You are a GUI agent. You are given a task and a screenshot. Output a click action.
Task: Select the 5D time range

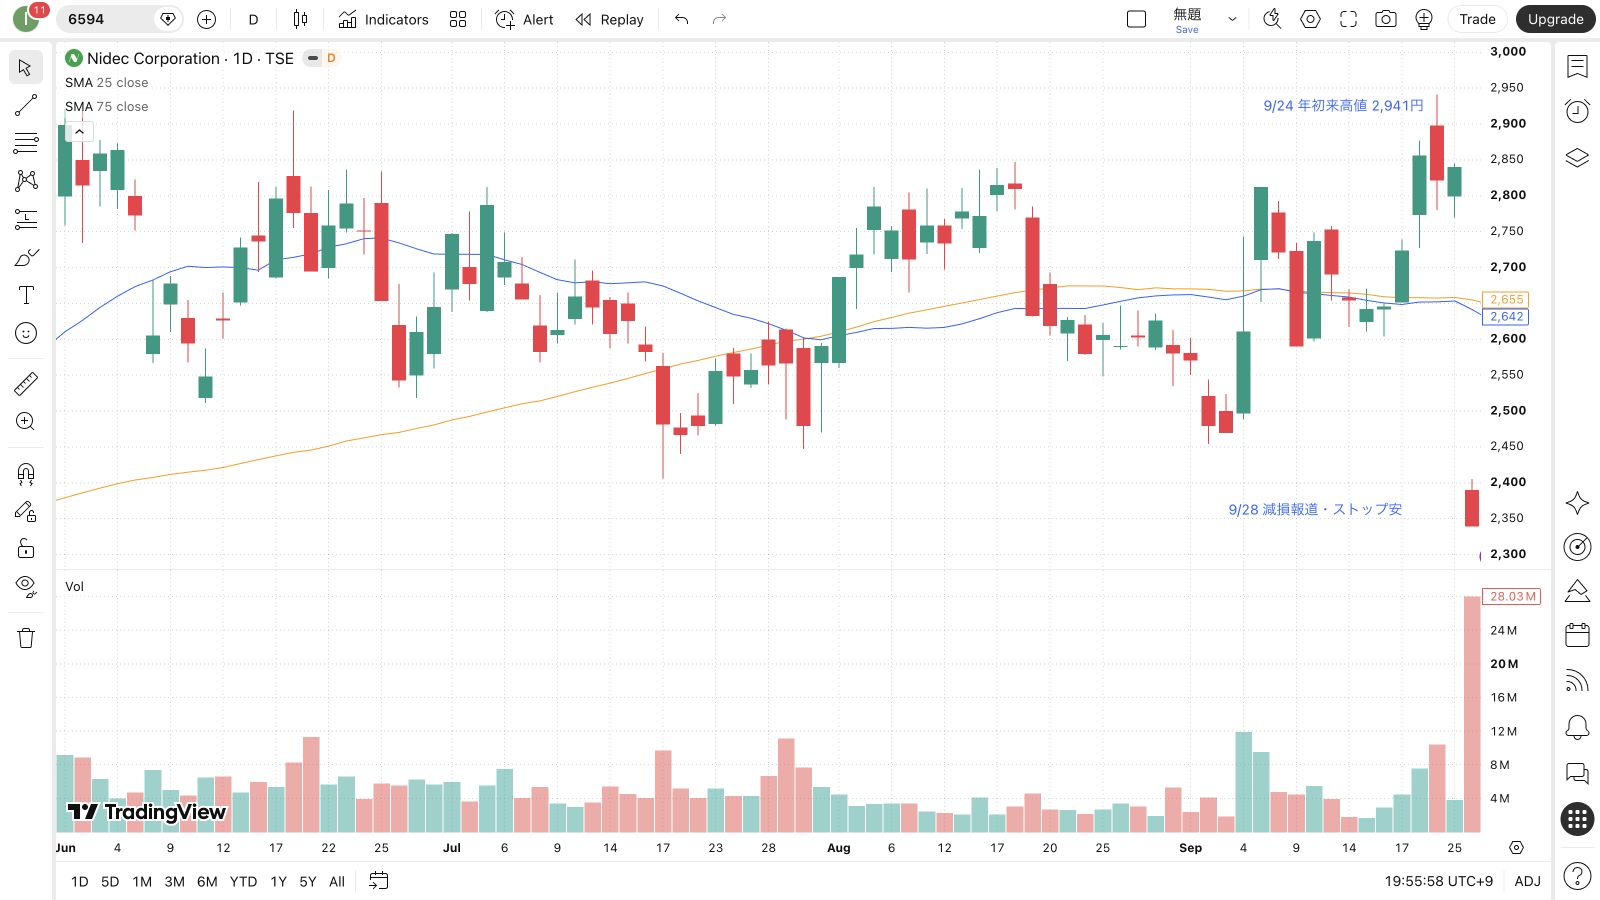tap(110, 881)
